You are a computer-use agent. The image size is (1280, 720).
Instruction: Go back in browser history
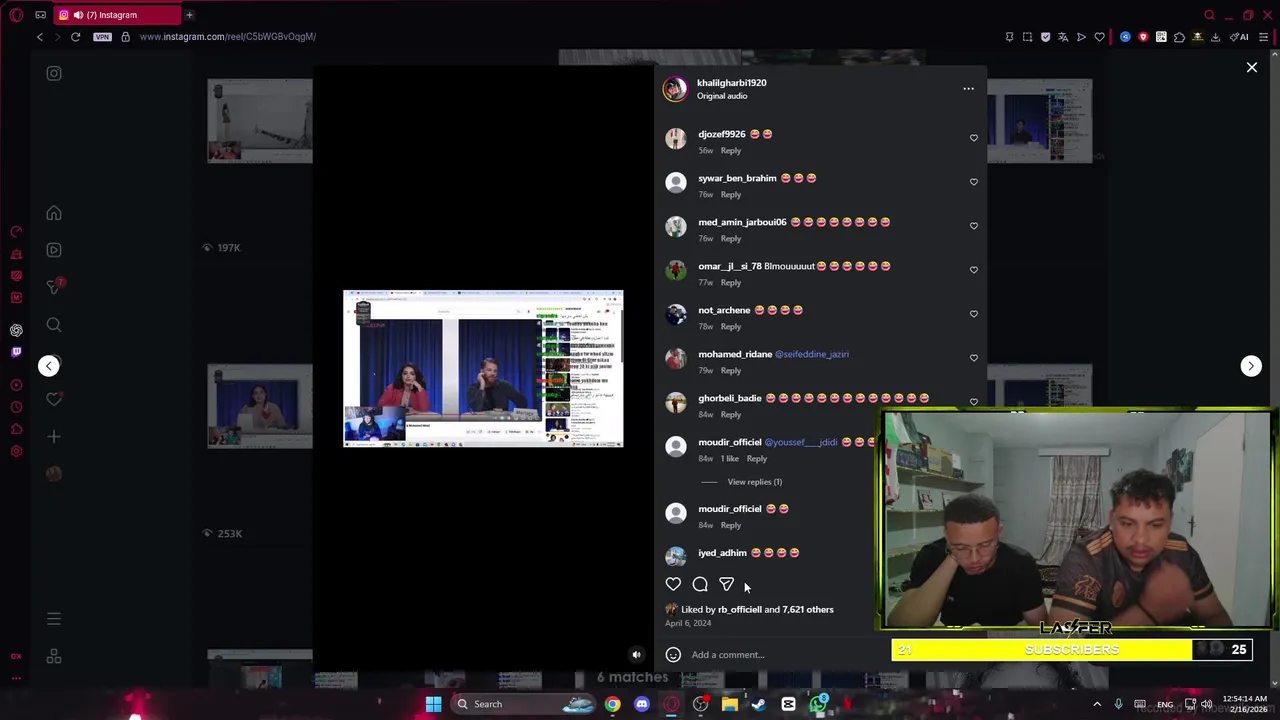pyautogui.click(x=40, y=37)
